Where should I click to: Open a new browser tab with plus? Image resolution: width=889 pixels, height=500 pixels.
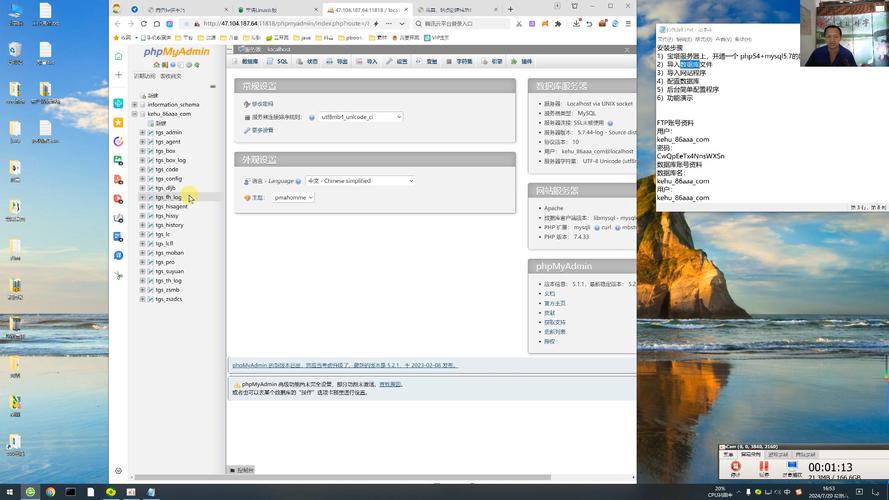point(510,9)
